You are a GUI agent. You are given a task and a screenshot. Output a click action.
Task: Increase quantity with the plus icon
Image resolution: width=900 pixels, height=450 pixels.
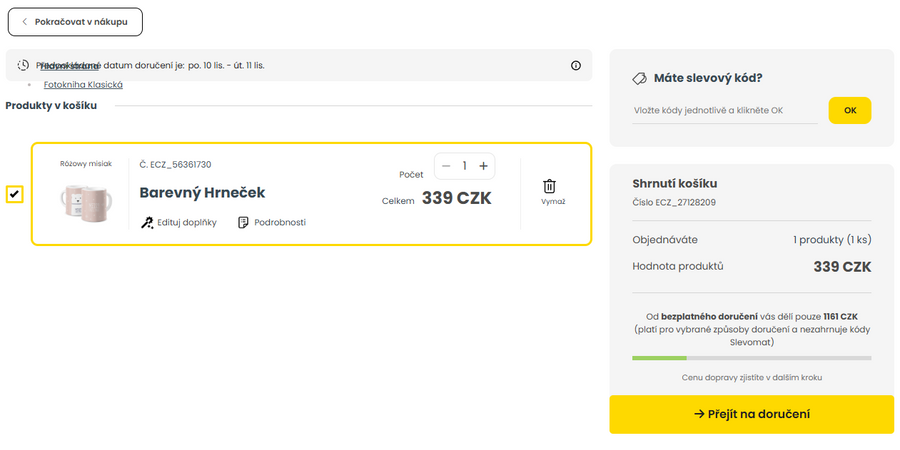(x=483, y=166)
